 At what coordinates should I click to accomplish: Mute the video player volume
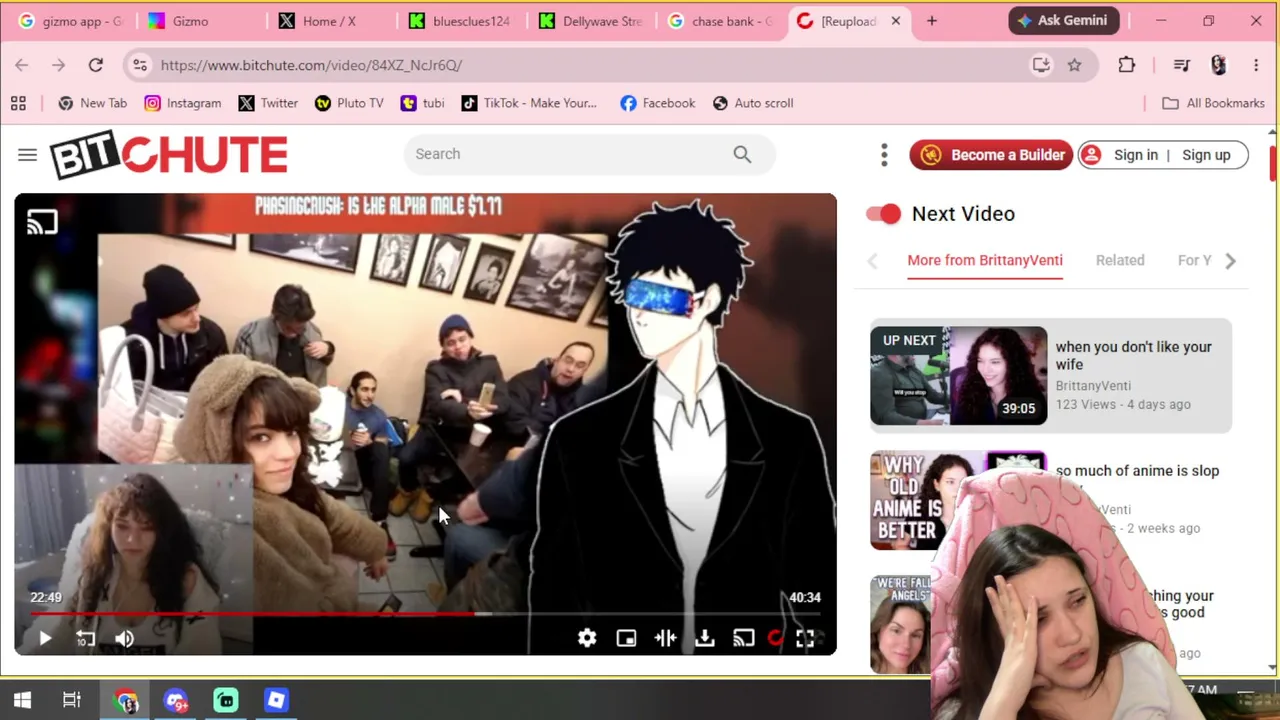124,639
